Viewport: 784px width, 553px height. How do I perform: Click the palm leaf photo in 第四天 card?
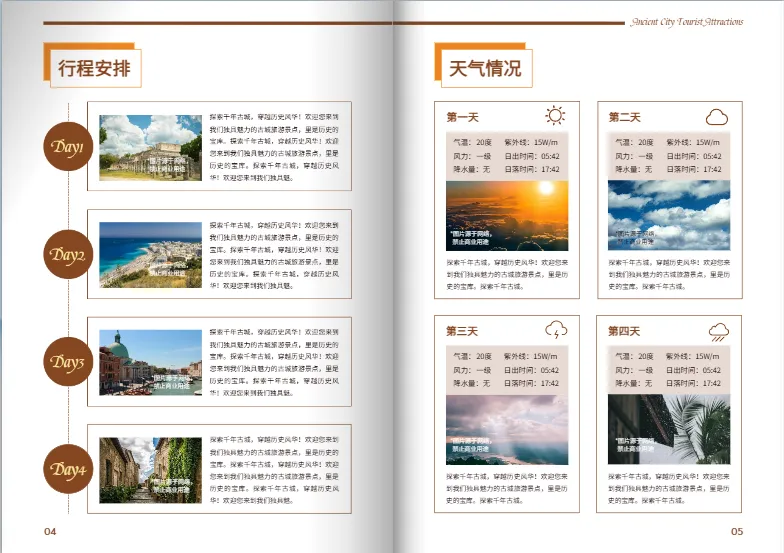click(669, 429)
